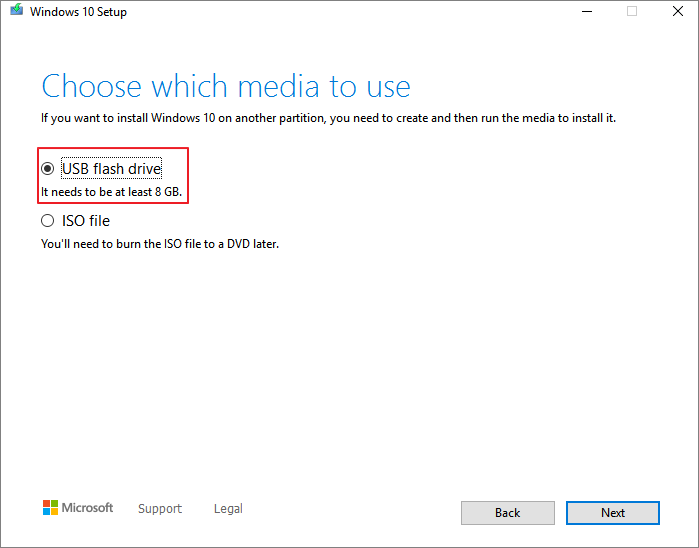699x548 pixels.
Task: Open the Support link
Action: point(160,509)
